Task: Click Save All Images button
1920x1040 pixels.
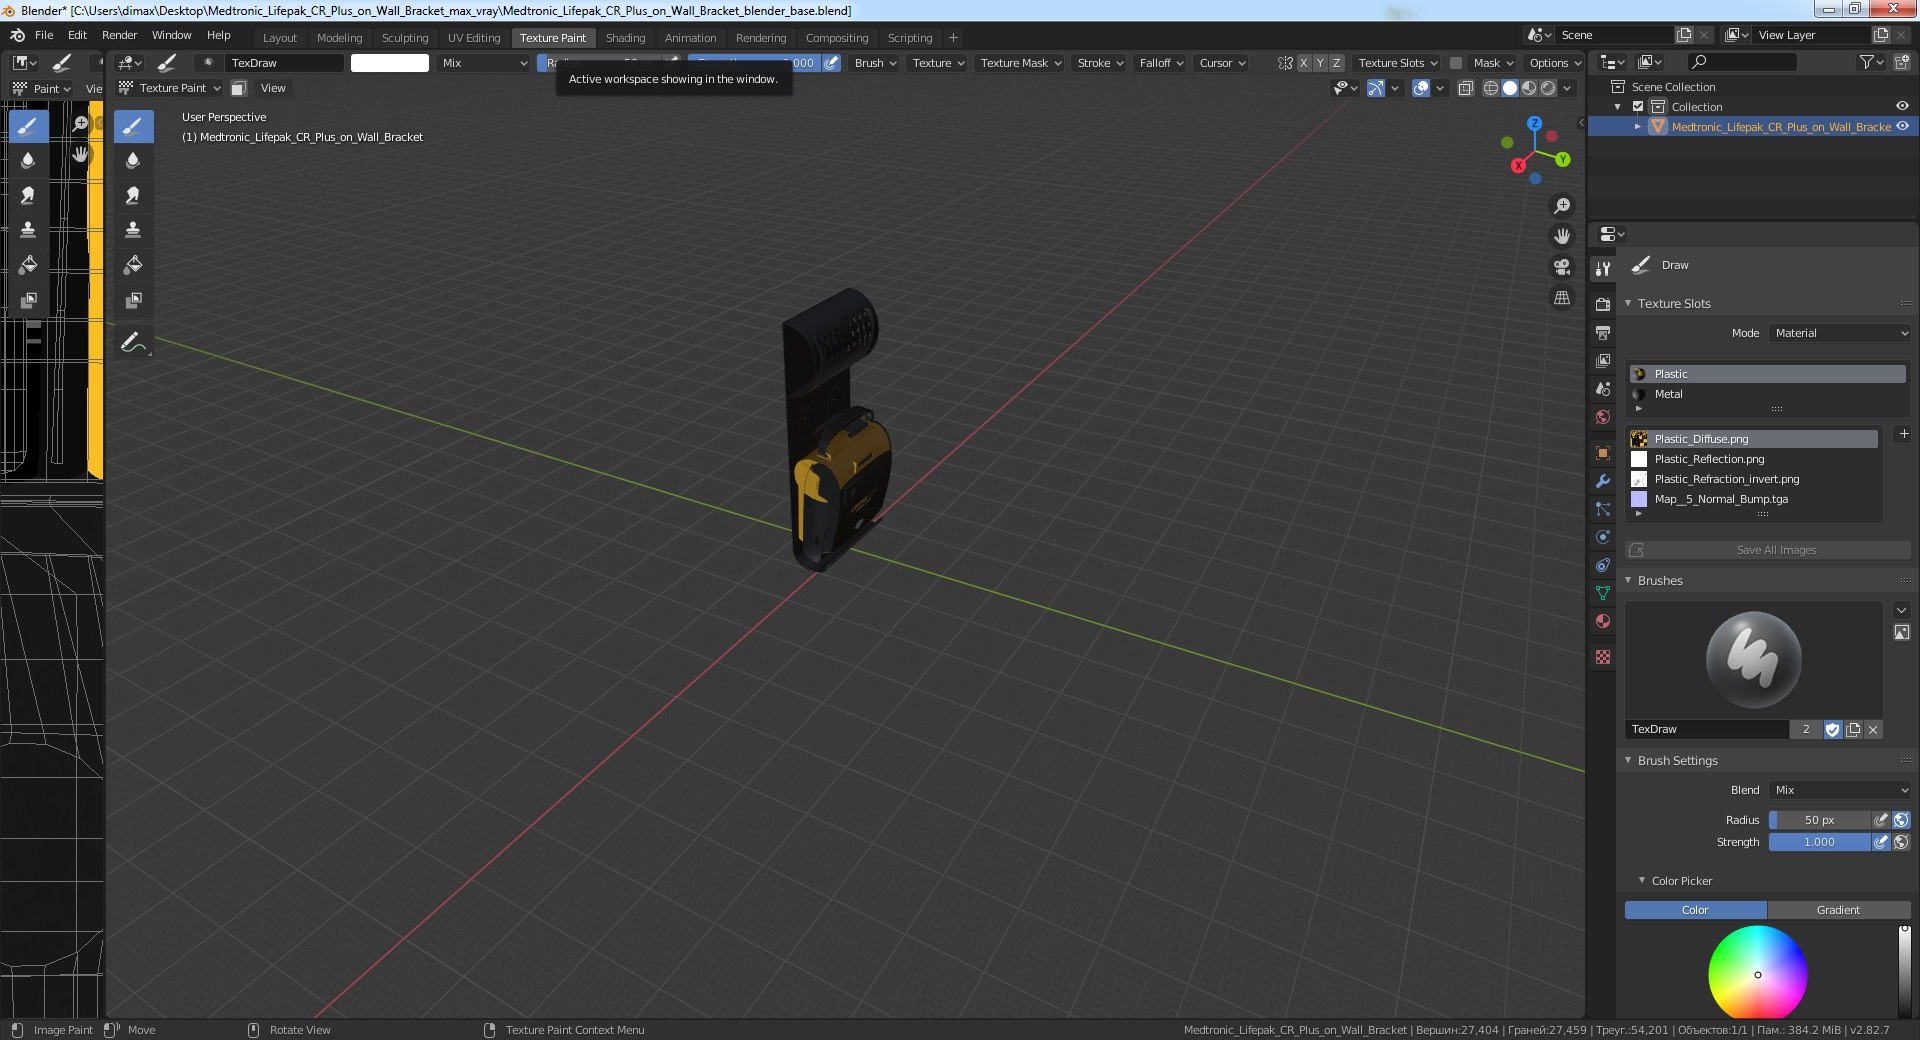Action: (1767, 550)
